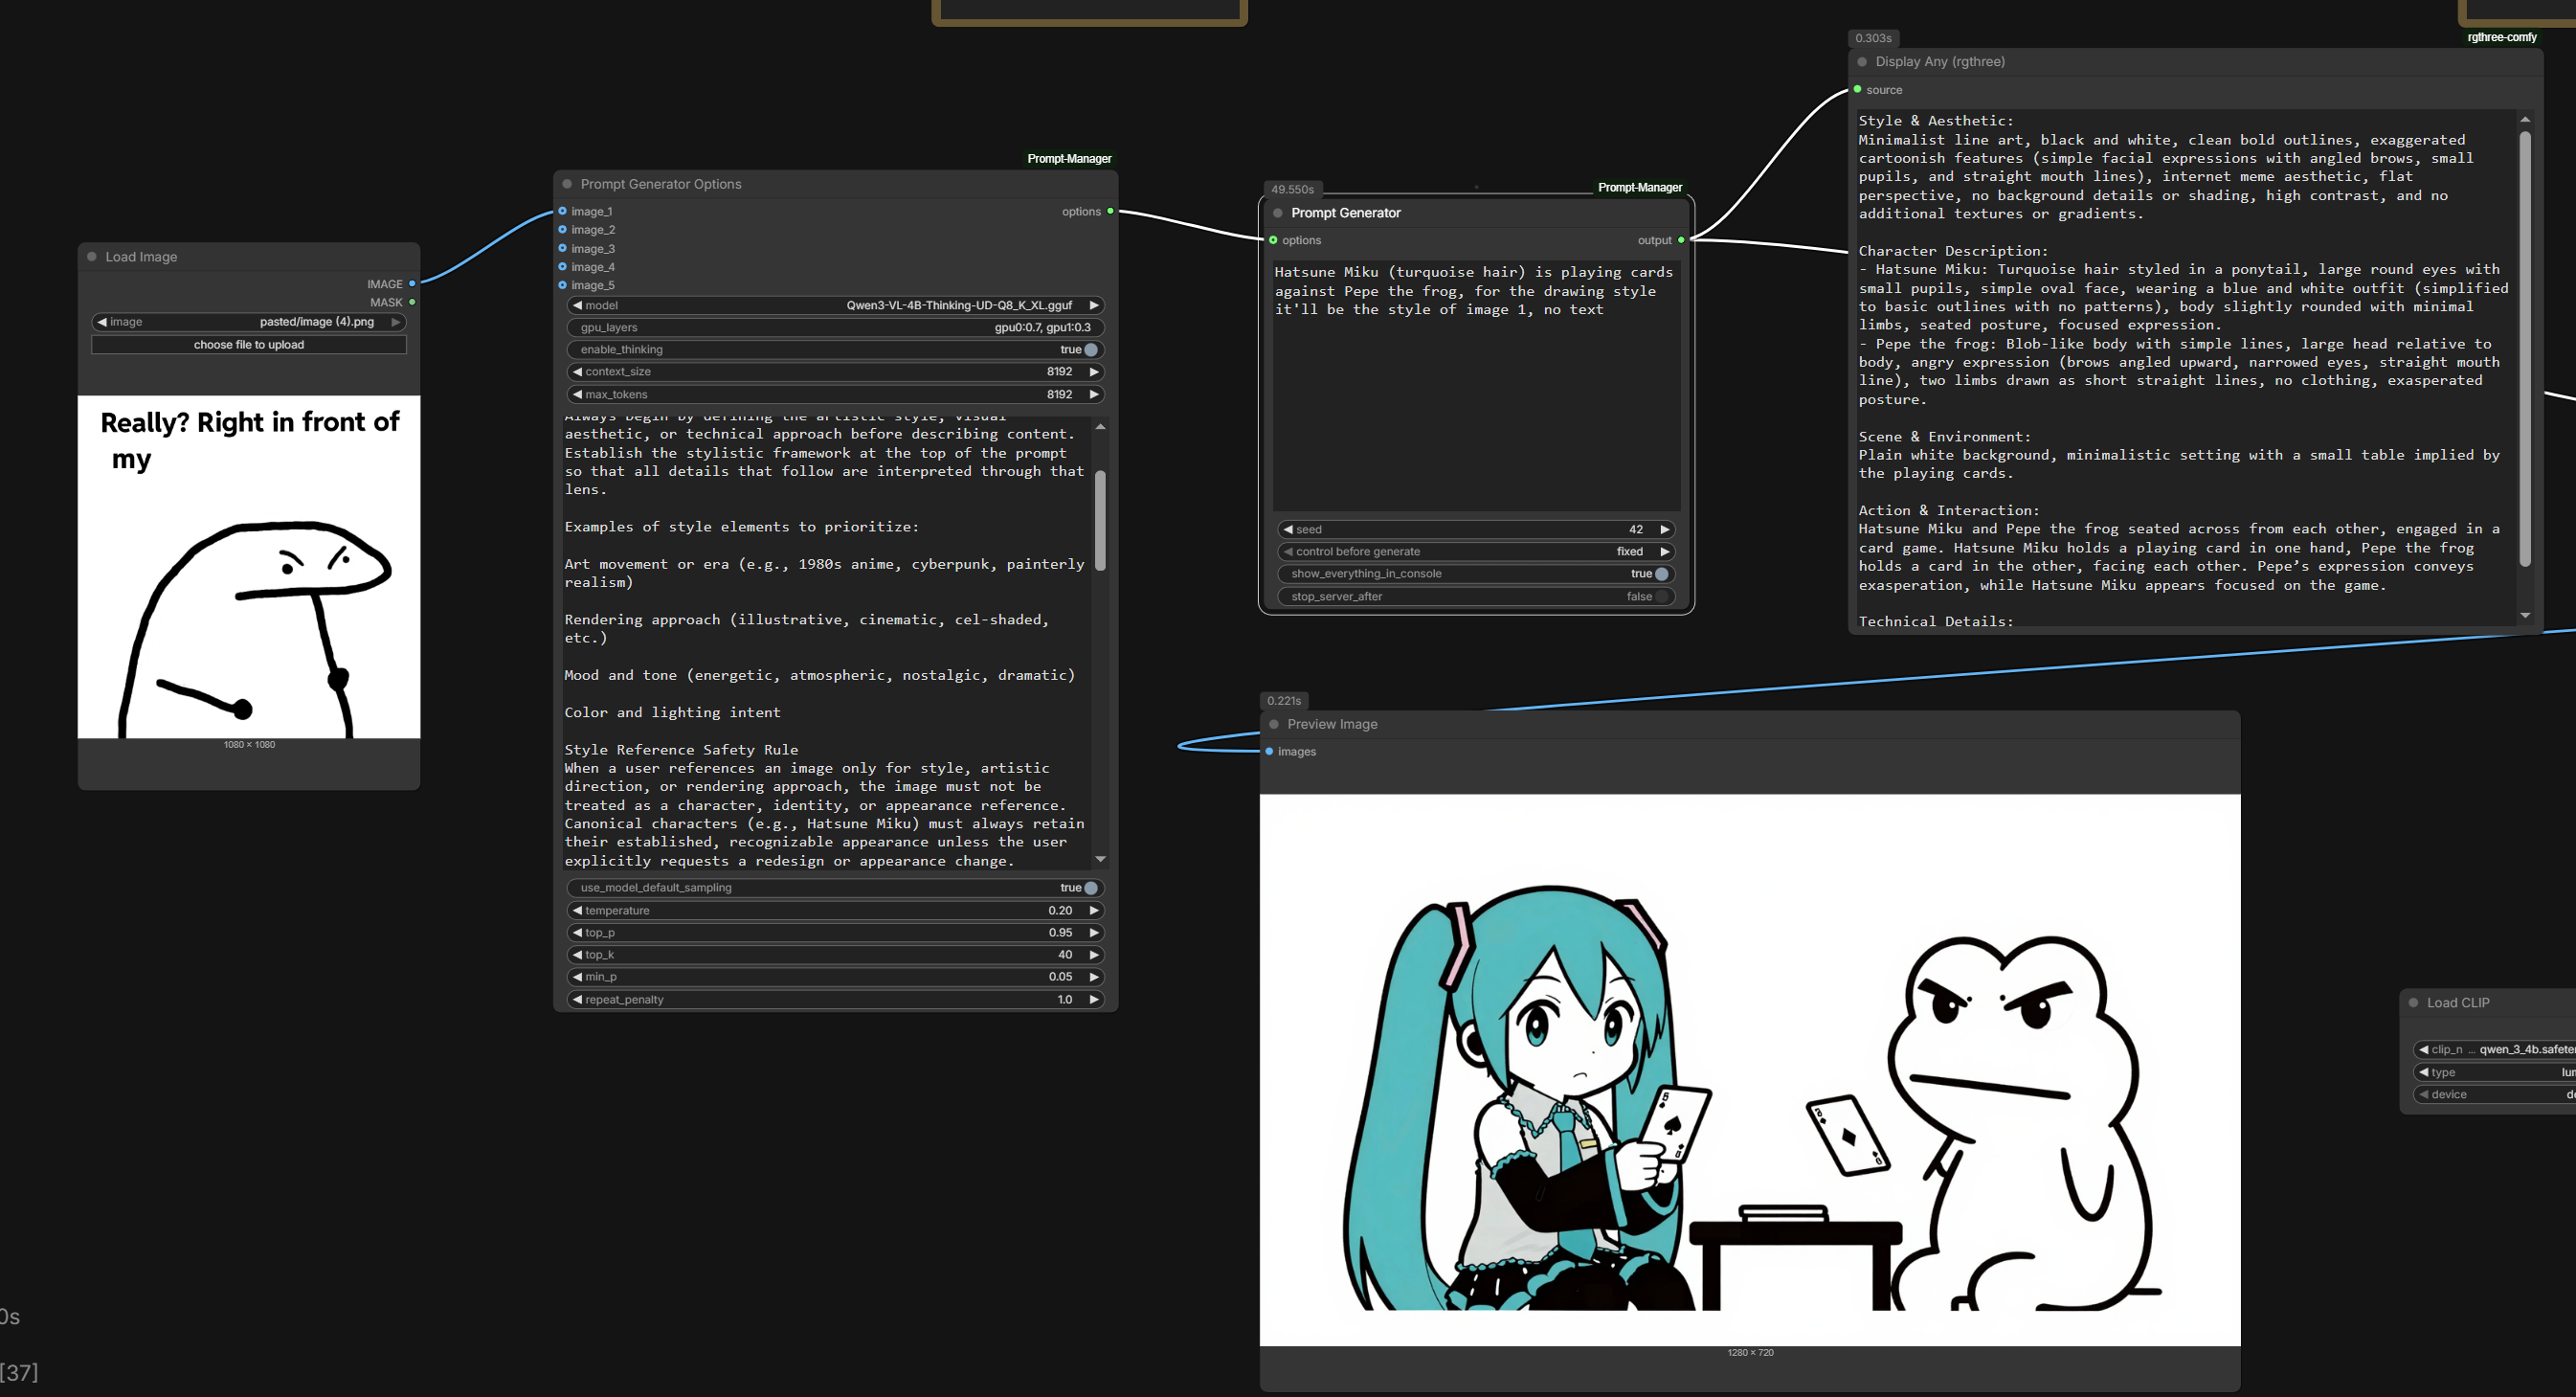Click the Prompt Generator output connector
Image resolution: width=2576 pixels, height=1397 pixels.
tap(1681, 240)
